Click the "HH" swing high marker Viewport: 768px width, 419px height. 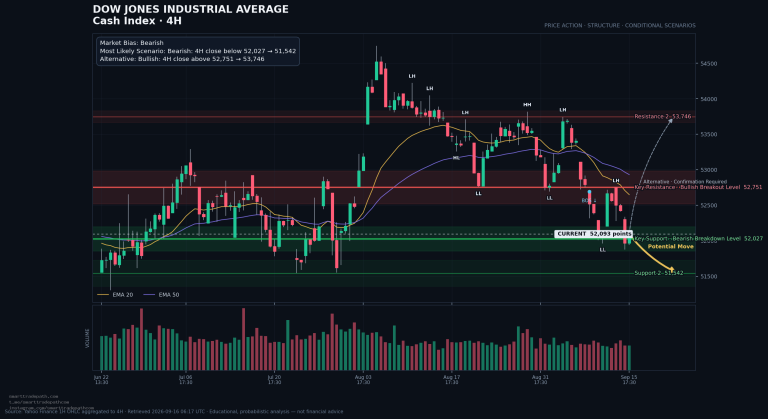527,105
